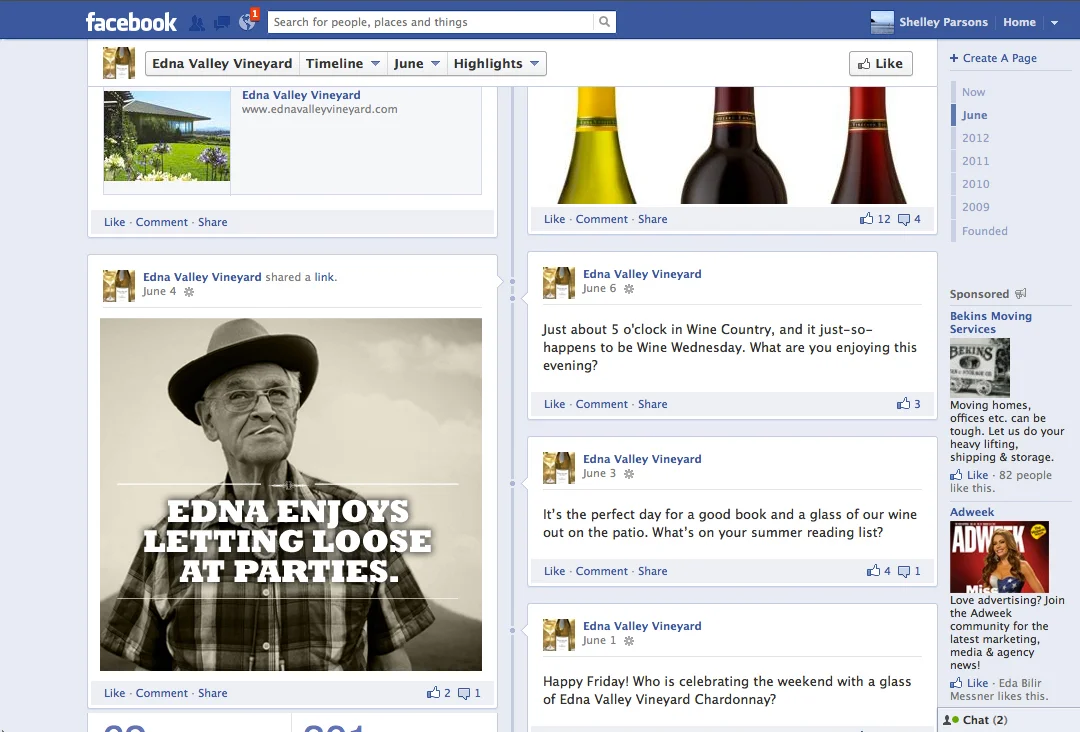1080x732 pixels.
Task: Click the comment bubble icon on June 4 post
Action: (464, 693)
